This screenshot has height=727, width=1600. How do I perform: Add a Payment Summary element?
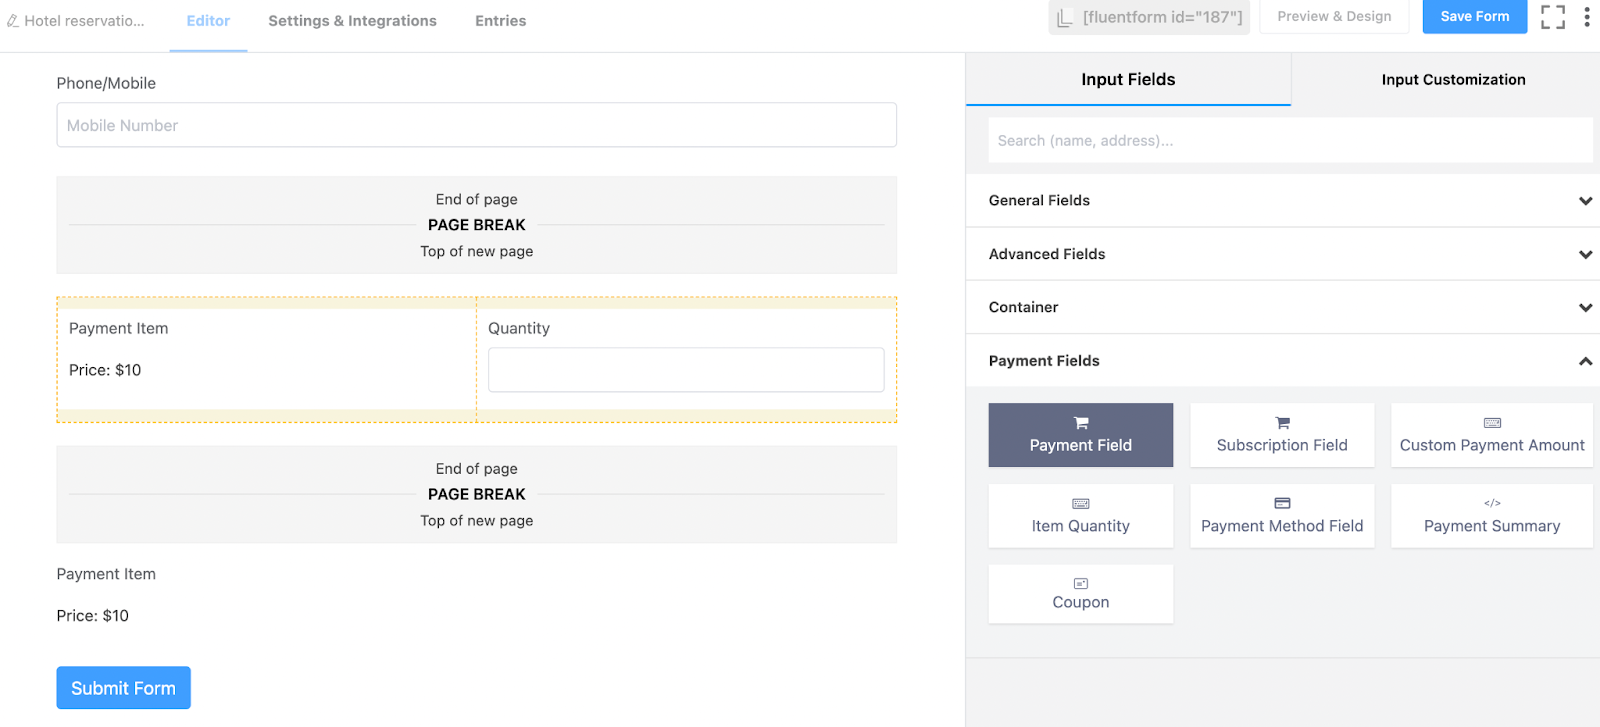pos(1491,516)
